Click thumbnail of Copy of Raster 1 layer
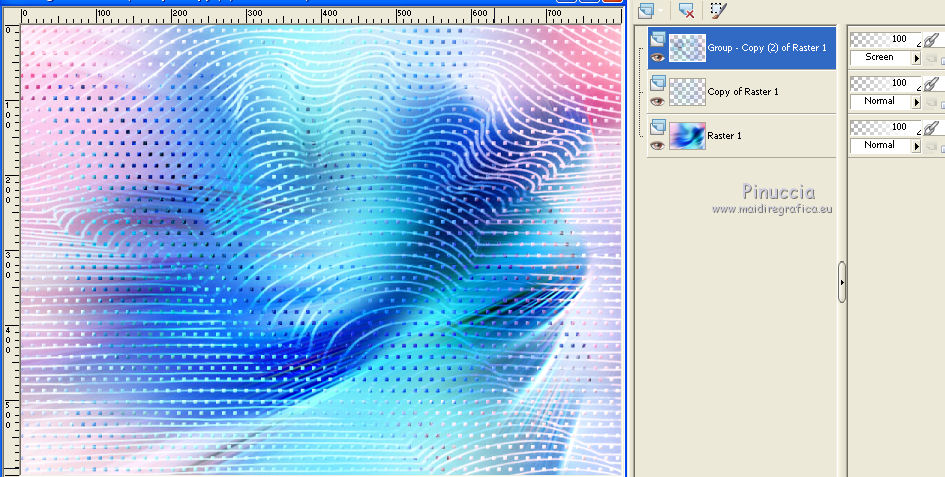Viewport: 945px width, 477px height. pyautogui.click(x=688, y=92)
